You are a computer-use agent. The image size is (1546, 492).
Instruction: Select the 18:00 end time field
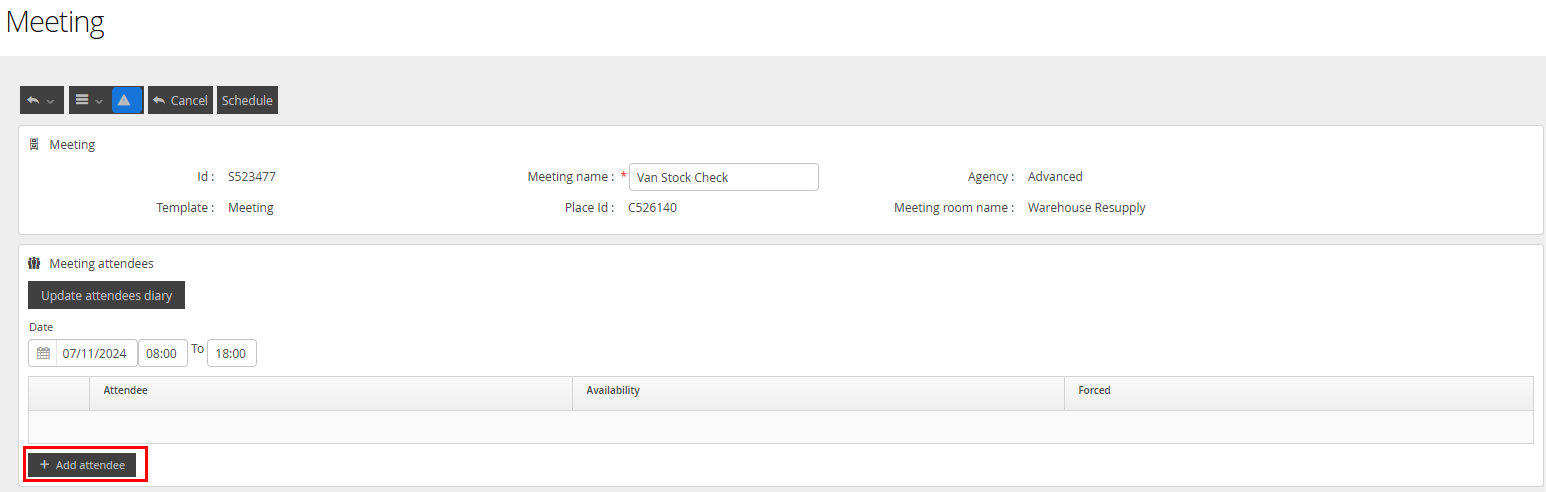click(231, 353)
